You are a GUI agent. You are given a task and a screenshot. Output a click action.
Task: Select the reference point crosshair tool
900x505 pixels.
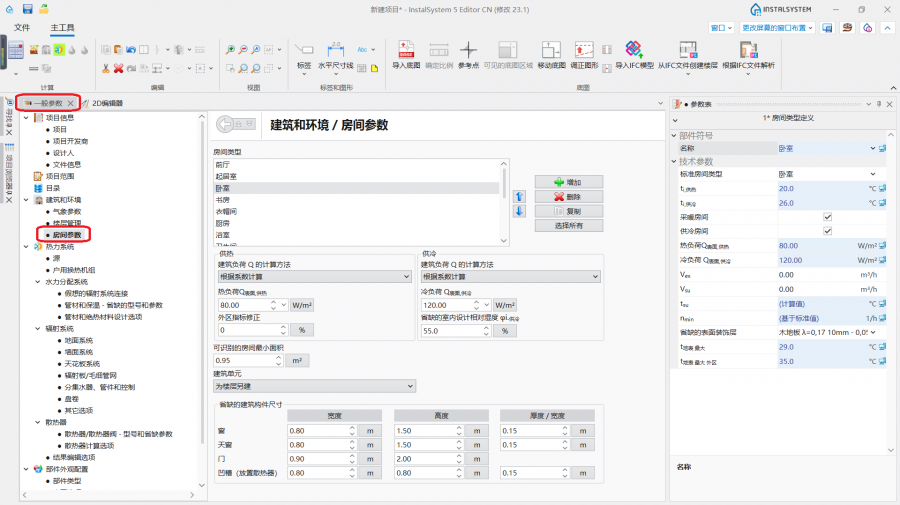point(468,52)
